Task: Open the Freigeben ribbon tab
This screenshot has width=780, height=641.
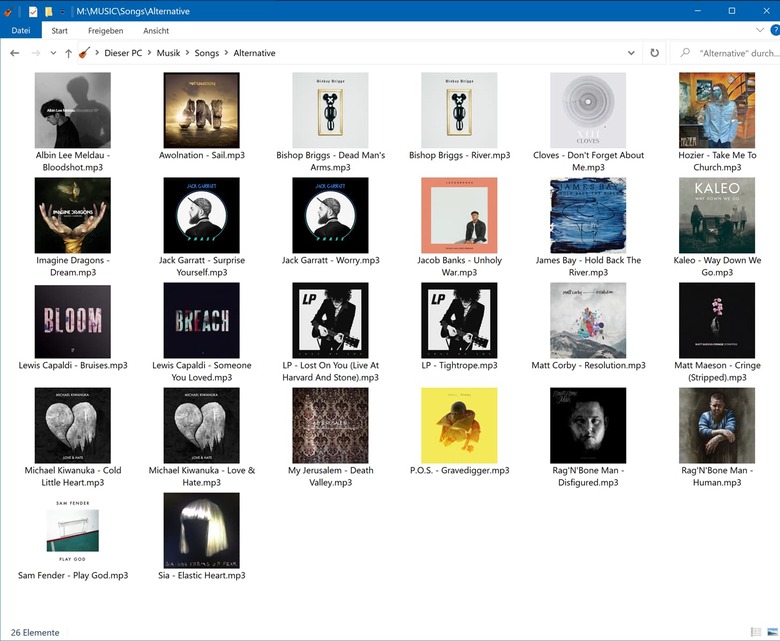Action: click(x=105, y=30)
